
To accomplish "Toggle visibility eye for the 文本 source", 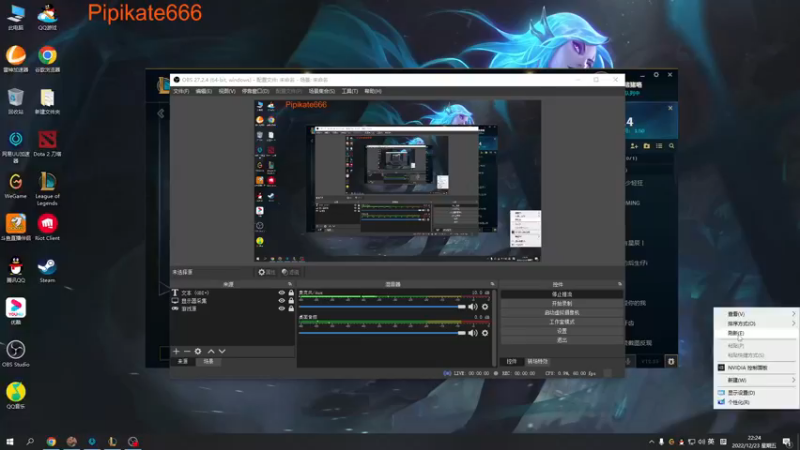I will (282, 293).
